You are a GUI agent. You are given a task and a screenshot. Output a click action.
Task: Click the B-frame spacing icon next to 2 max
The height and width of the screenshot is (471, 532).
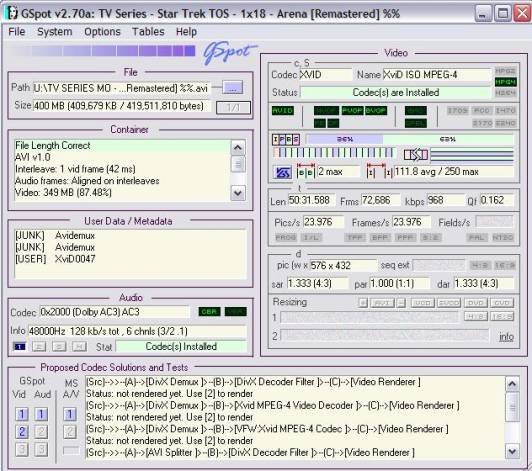[x=306, y=171]
